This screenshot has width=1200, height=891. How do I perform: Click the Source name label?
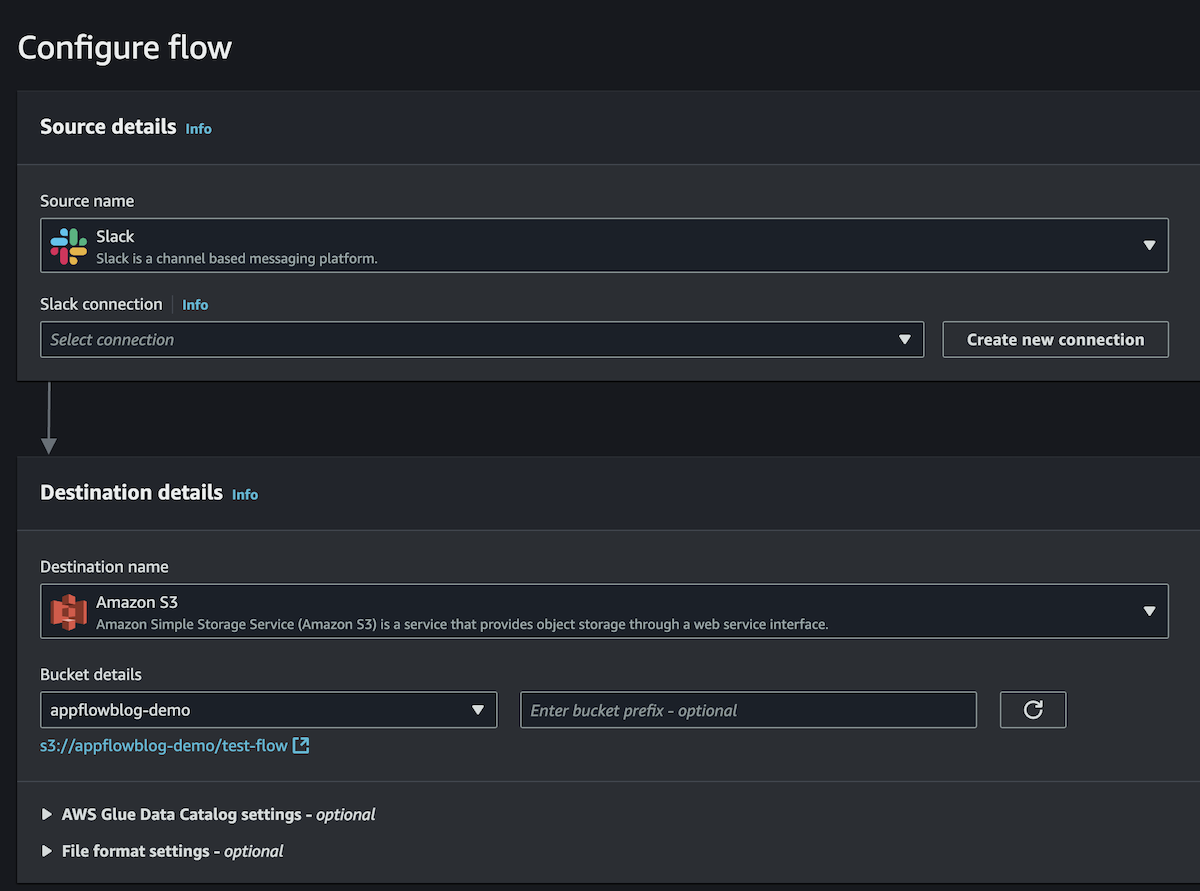tap(87, 201)
